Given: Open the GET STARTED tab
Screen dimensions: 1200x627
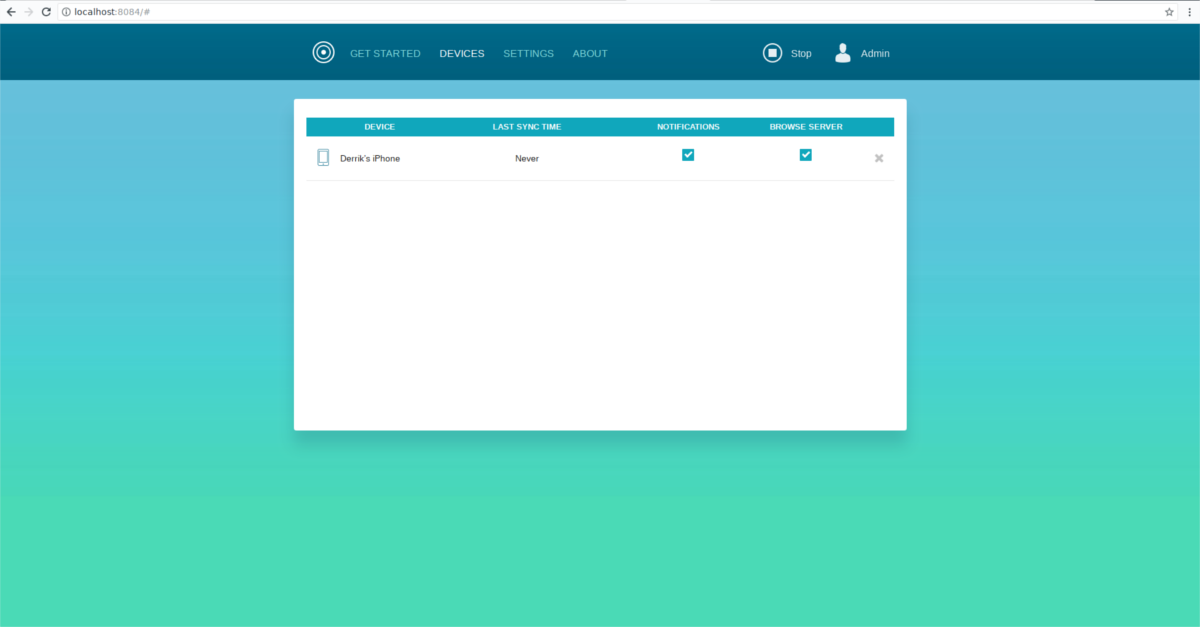Looking at the screenshot, I should click(385, 54).
